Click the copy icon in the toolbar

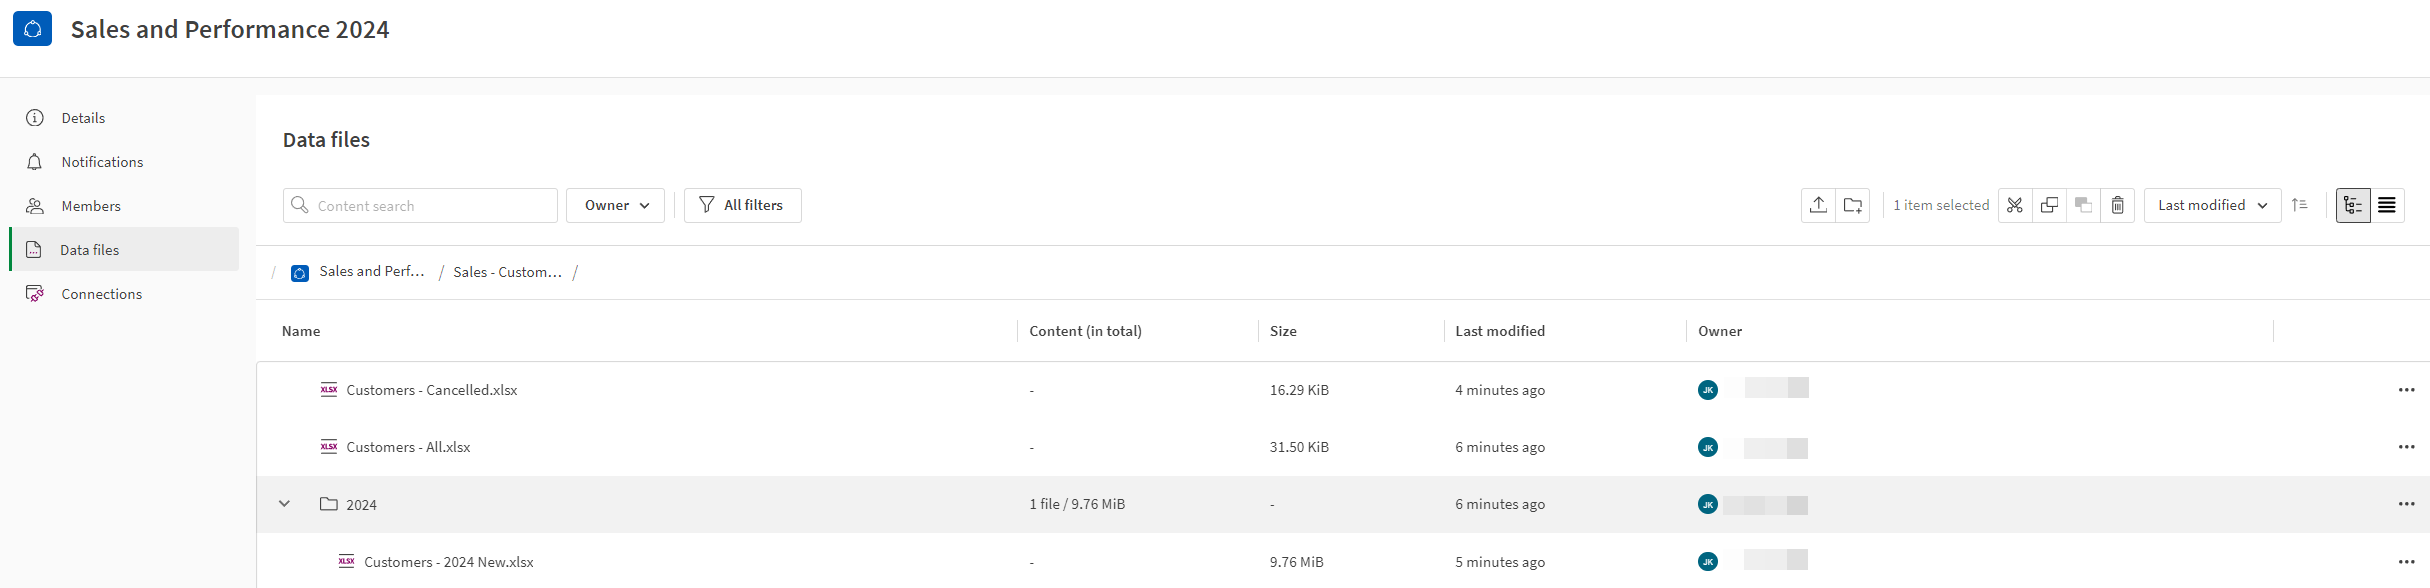[x=2049, y=205]
